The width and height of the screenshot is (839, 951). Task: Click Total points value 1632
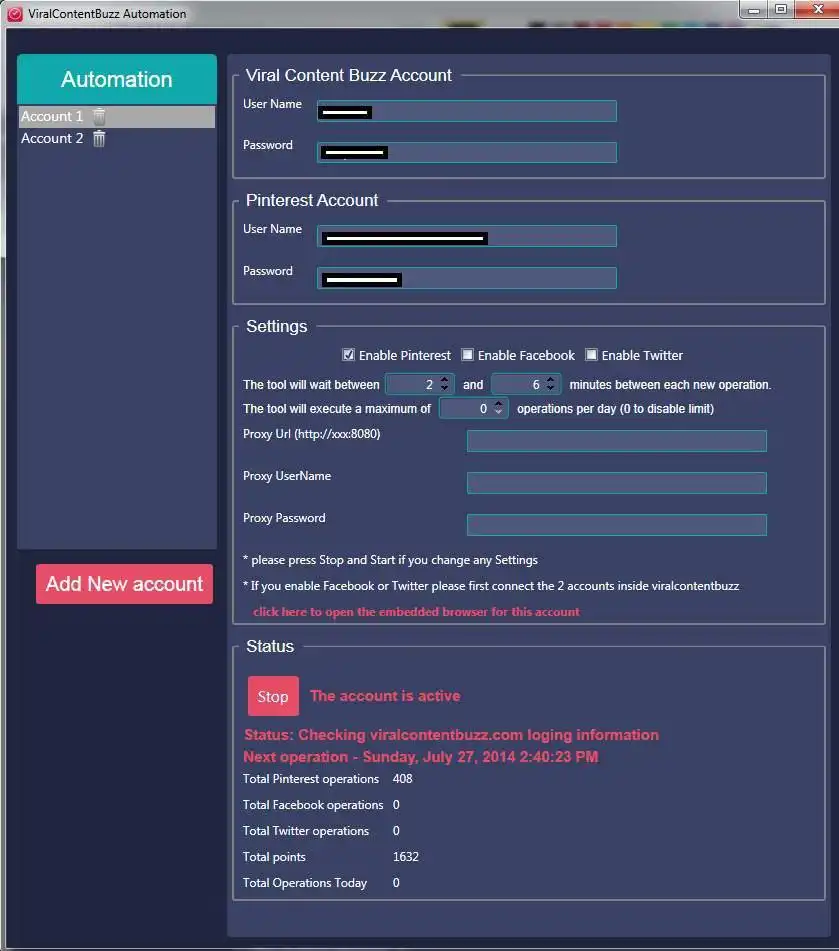[x=406, y=857]
